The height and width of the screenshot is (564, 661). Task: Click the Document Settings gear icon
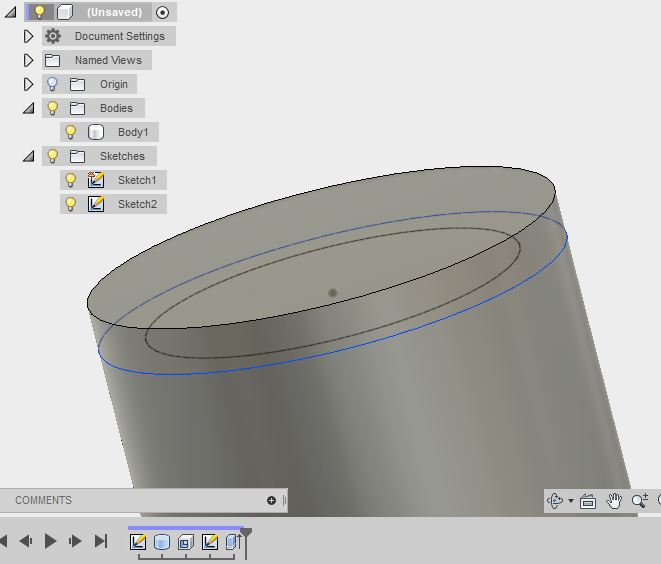[53, 36]
